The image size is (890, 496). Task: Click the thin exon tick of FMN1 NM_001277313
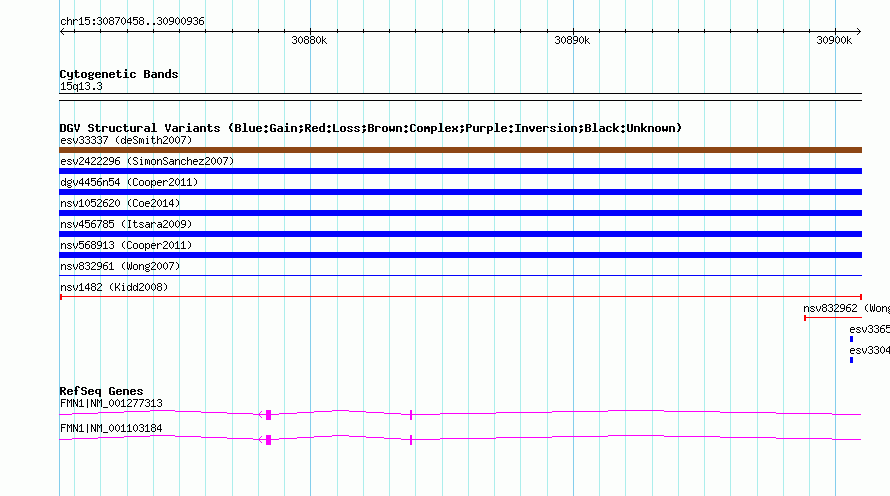(411, 415)
